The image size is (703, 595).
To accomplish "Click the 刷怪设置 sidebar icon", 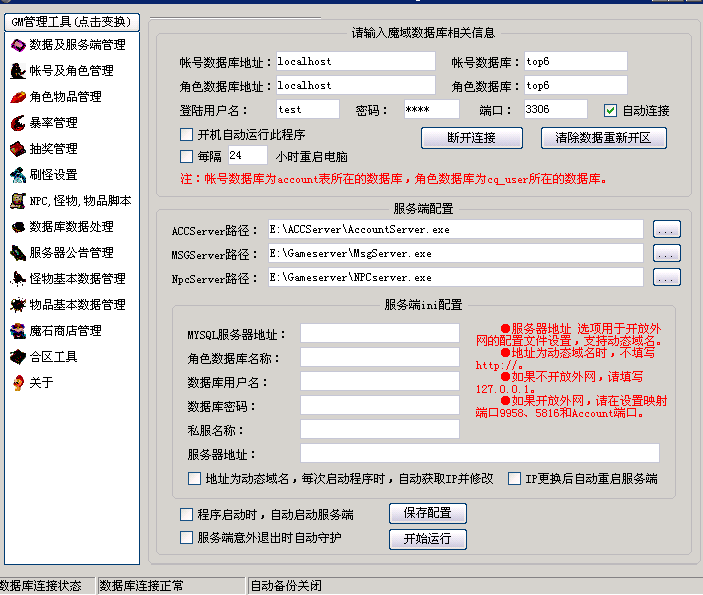I will point(18,175).
